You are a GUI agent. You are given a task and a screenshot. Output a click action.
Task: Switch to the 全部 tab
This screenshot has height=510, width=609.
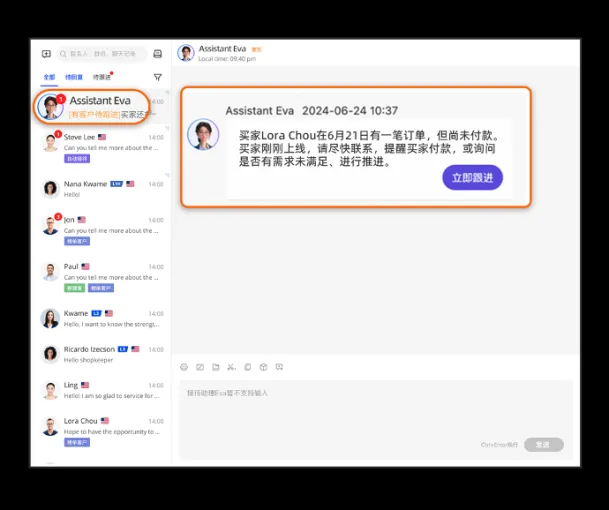(x=49, y=77)
